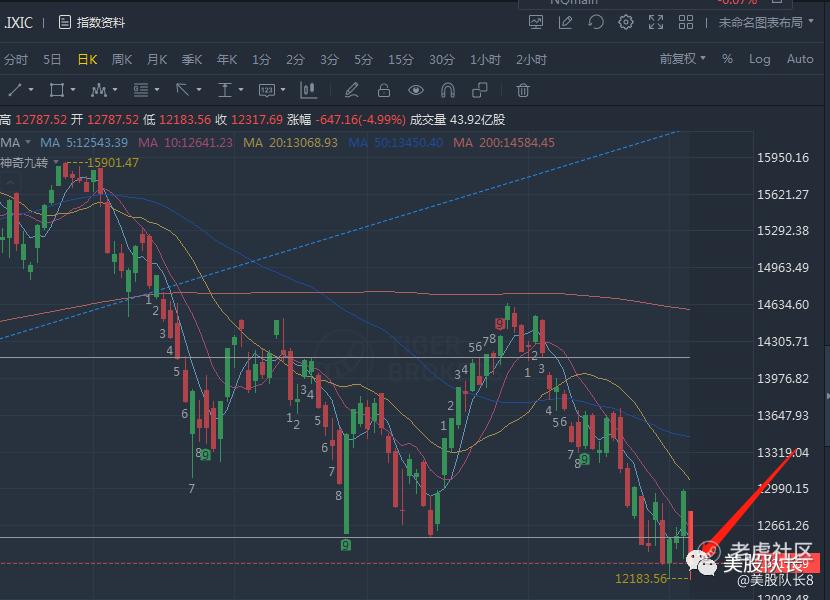Expand the line tool options arrow
Viewport: 830px width, 600px height.
click(31, 90)
